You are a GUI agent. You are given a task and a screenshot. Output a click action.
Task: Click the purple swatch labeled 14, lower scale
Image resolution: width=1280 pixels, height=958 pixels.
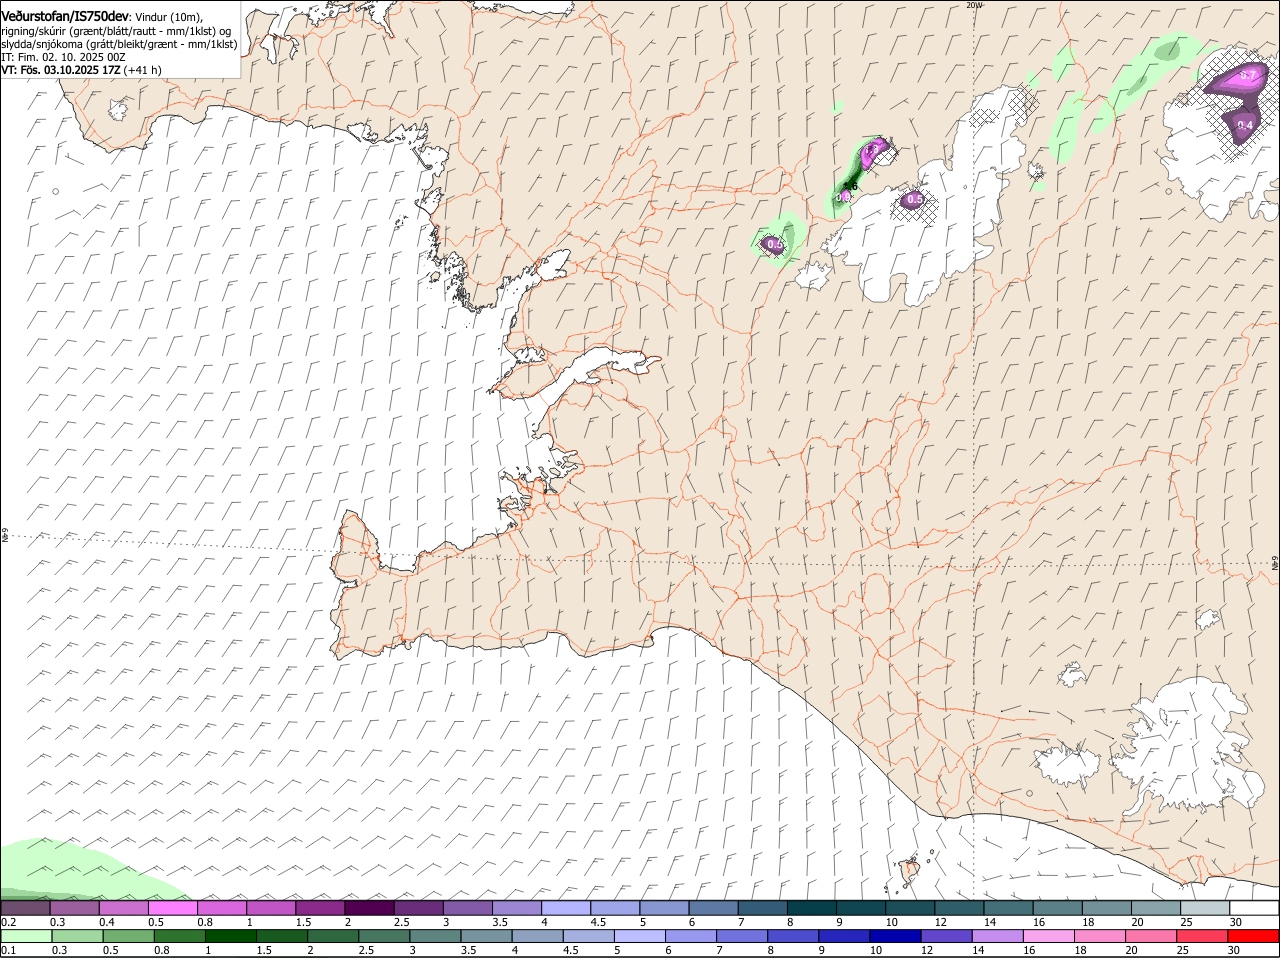998,936
